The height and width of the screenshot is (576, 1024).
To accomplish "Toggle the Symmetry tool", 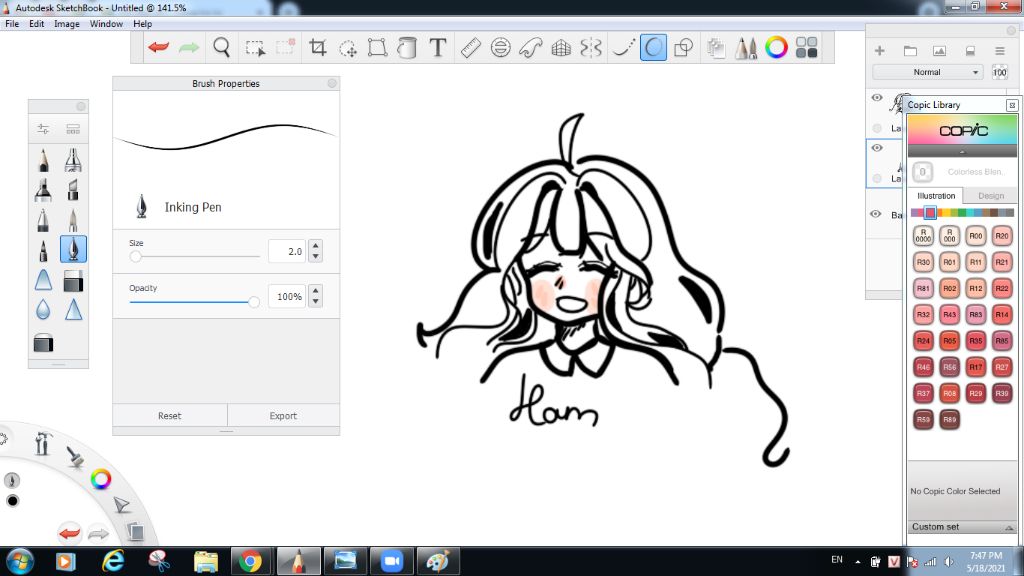I will 591,48.
